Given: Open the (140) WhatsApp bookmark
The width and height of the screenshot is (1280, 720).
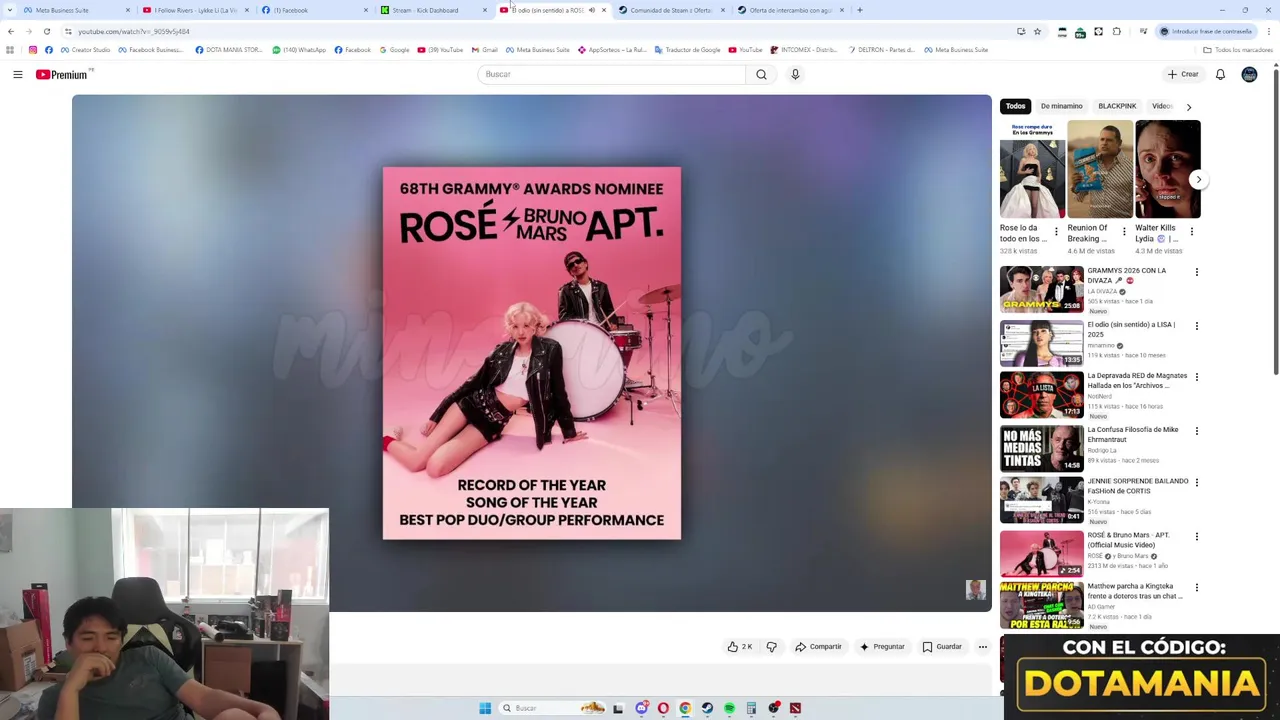Looking at the screenshot, I should coord(299,50).
